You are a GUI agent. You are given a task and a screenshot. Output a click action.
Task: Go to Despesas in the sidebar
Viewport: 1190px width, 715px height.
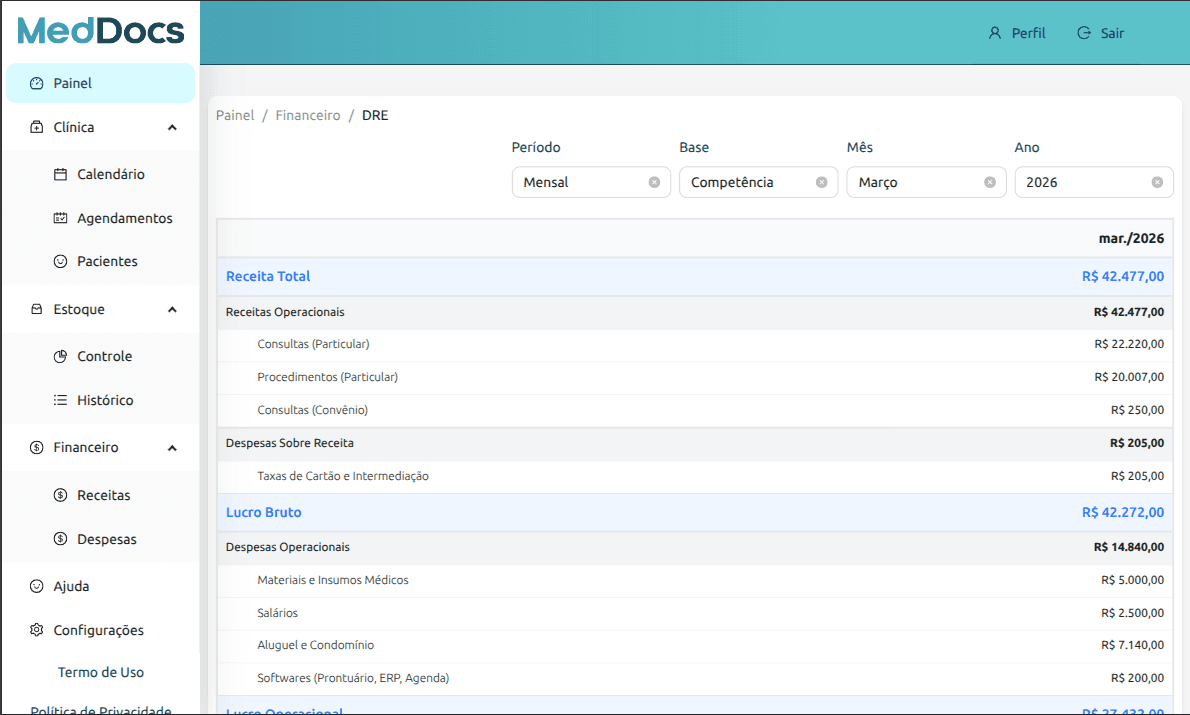pos(106,539)
